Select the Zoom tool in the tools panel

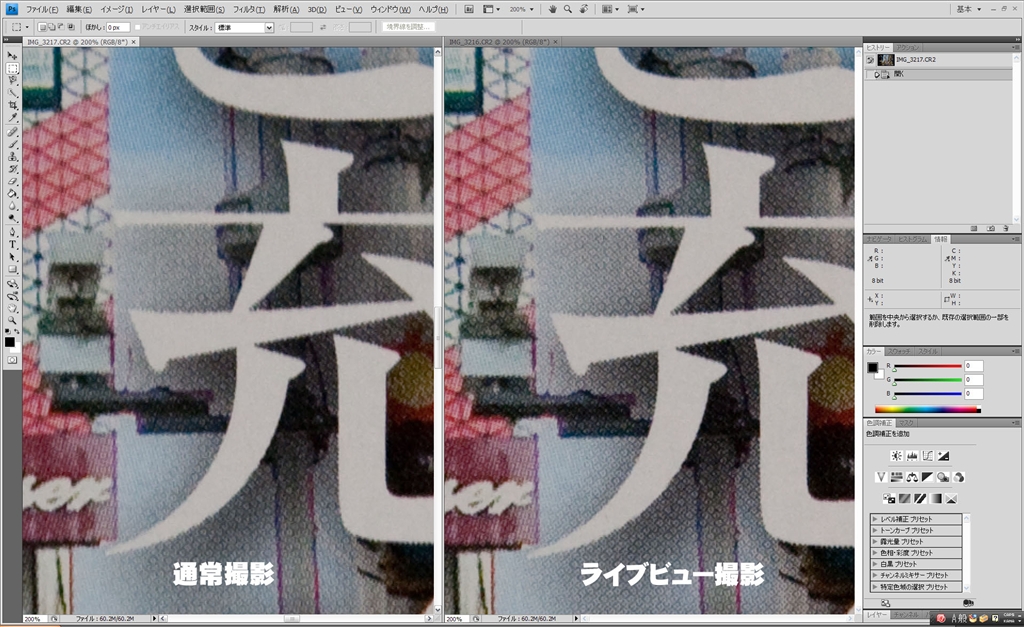12,320
